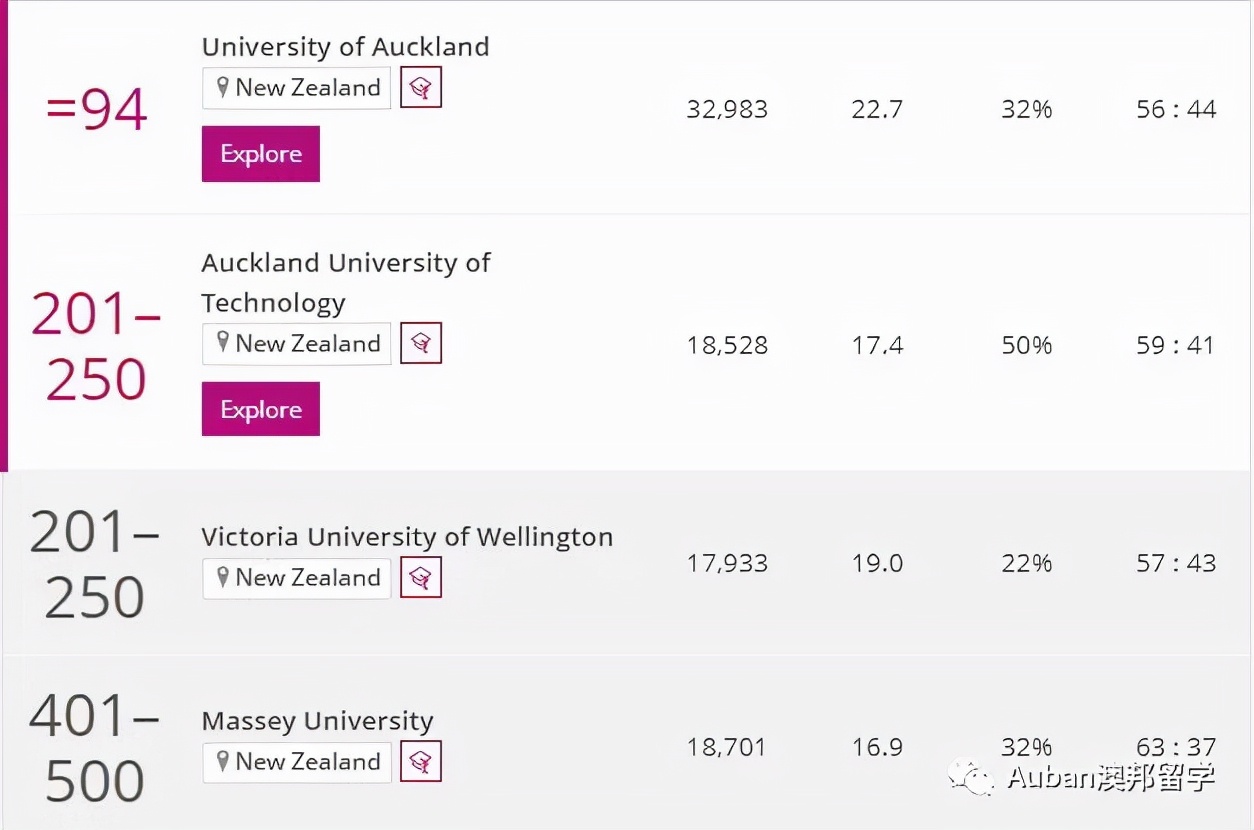
Task: Open the Auckland University of Technology page
Action: tap(345, 282)
